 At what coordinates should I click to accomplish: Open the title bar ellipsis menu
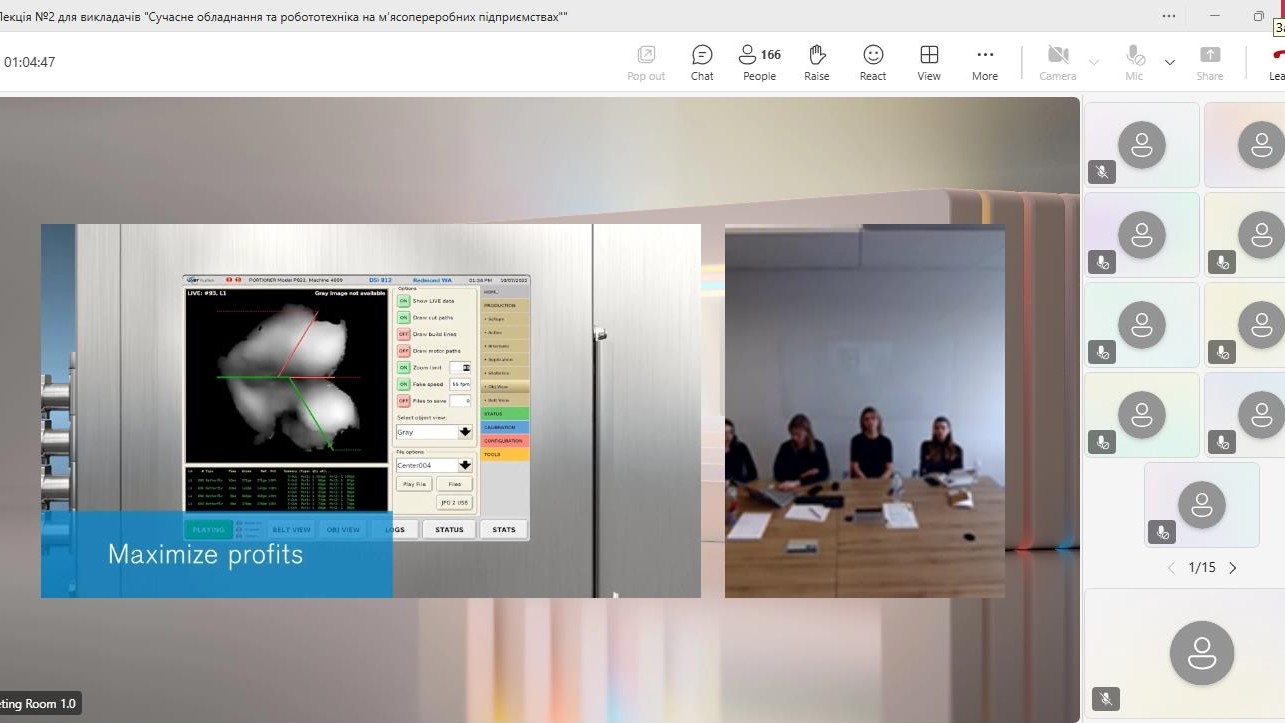pyautogui.click(x=1169, y=16)
